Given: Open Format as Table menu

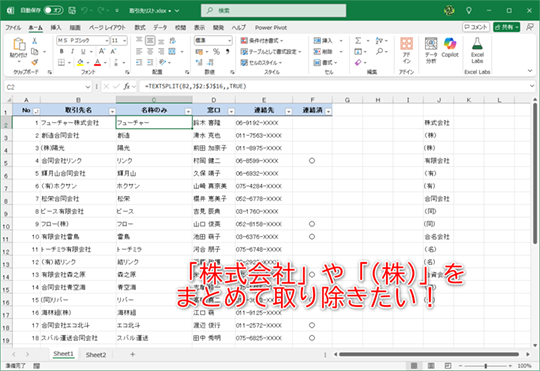Looking at the screenshot, I should click(x=271, y=51).
